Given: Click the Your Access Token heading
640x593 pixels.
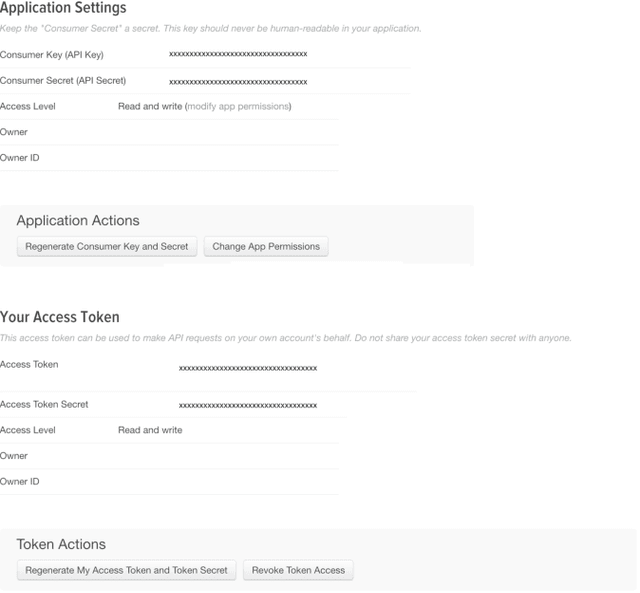Looking at the screenshot, I should coord(60,317).
